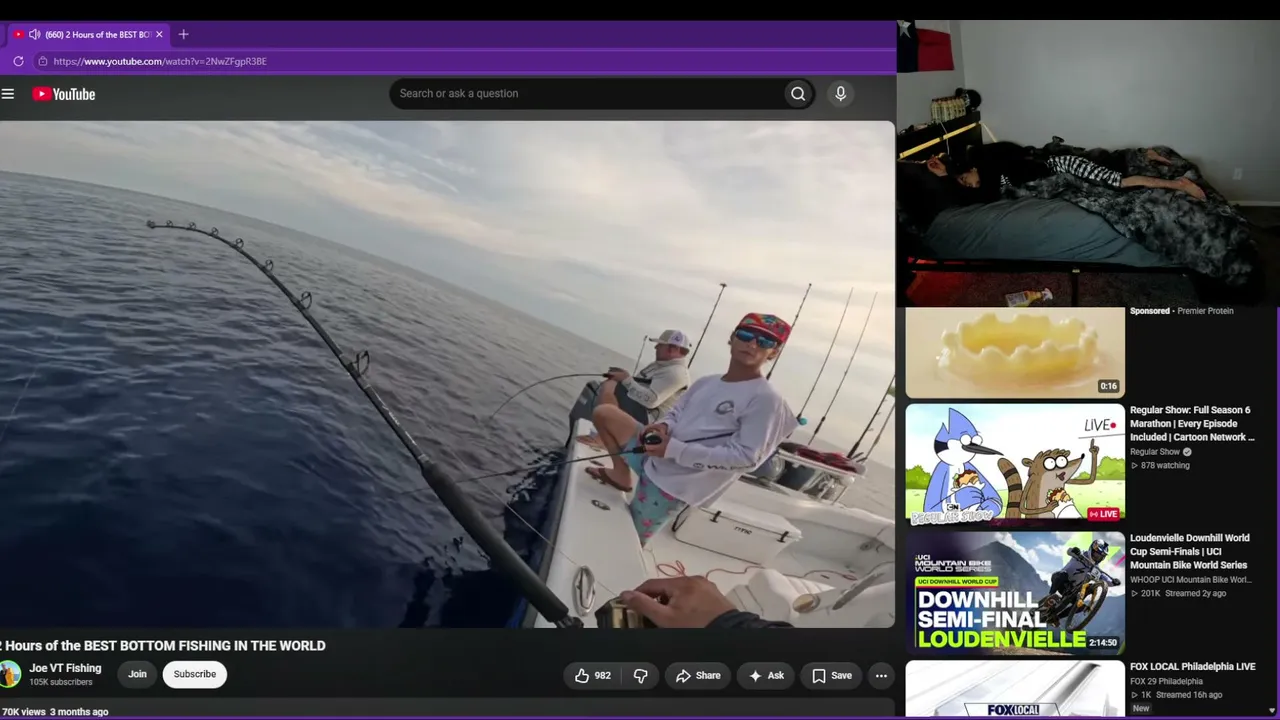Open the Loudenvielle Downhill Semi-Final thumbnail
This screenshot has height=720, width=1280.
[1015, 593]
